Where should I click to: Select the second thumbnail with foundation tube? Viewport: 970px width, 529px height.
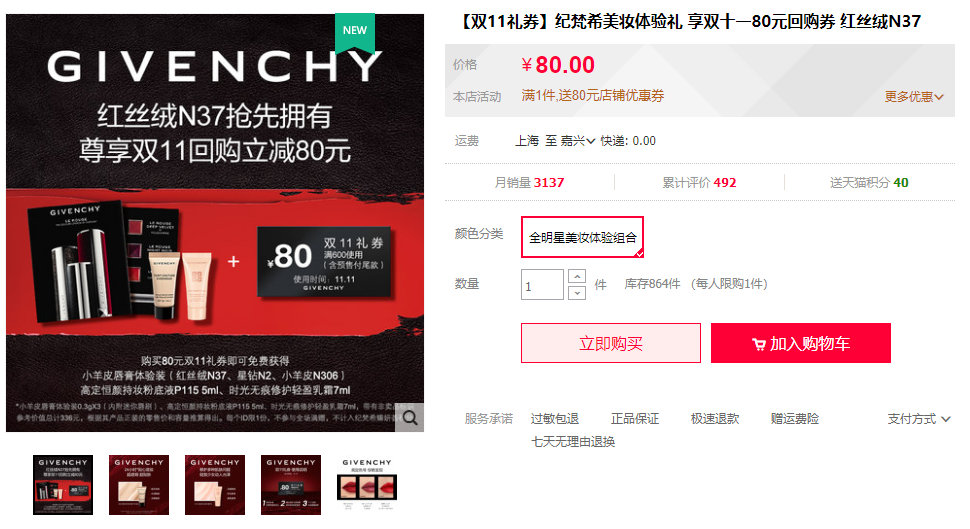point(139,485)
